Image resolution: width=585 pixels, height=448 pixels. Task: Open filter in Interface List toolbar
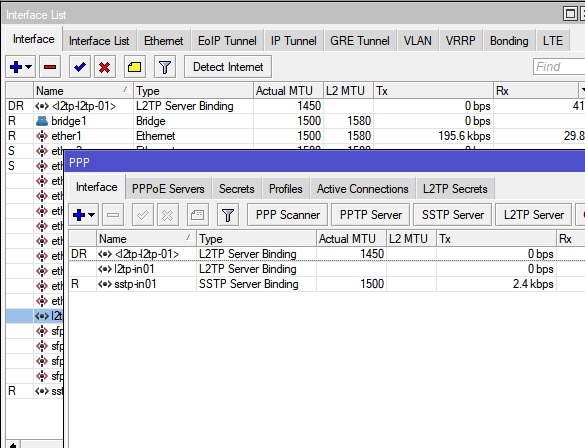(x=165, y=67)
